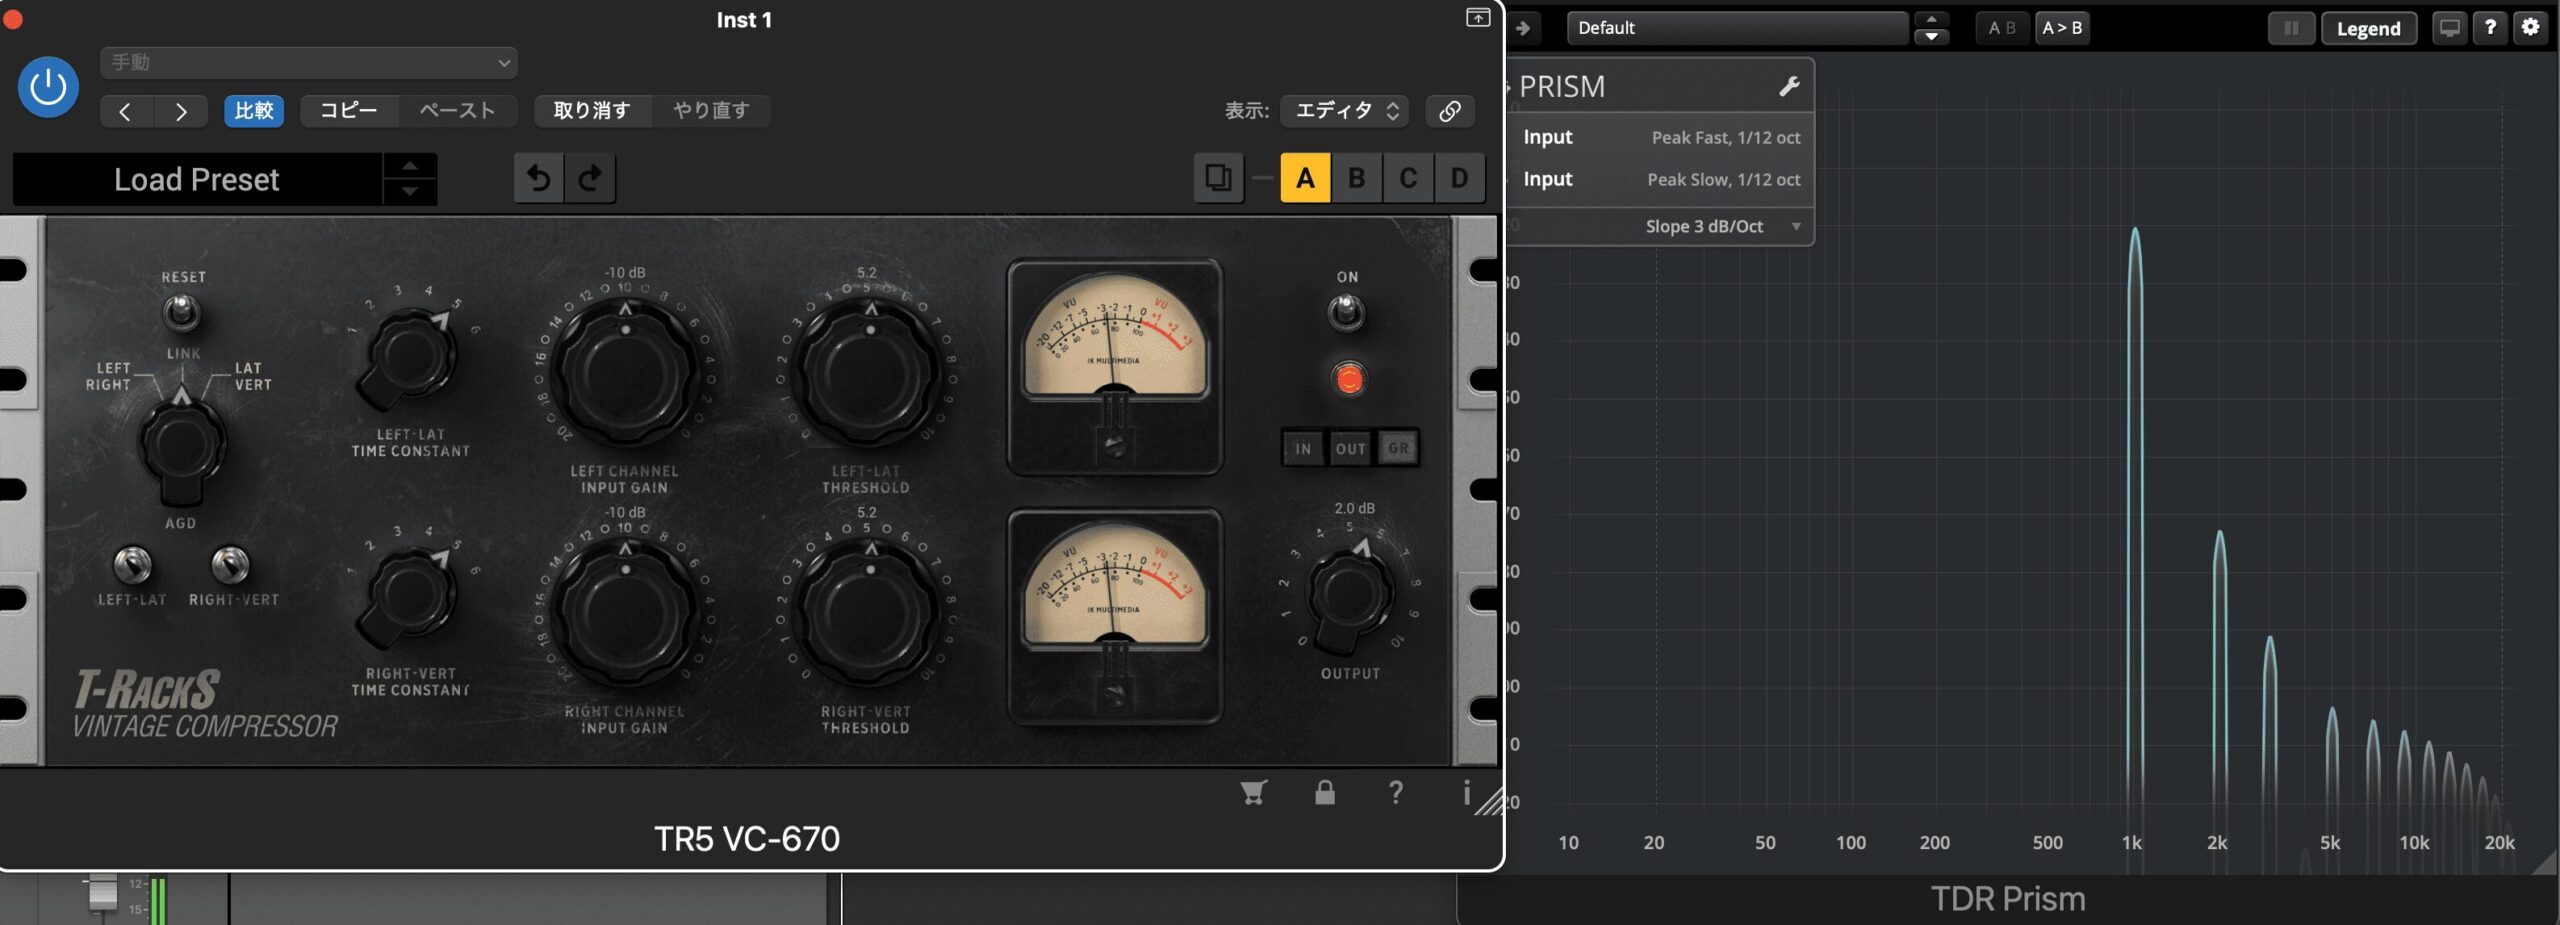The height and width of the screenshot is (925, 2560).
Task: Click the OUTPUT level knob
Action: click(x=1350, y=595)
